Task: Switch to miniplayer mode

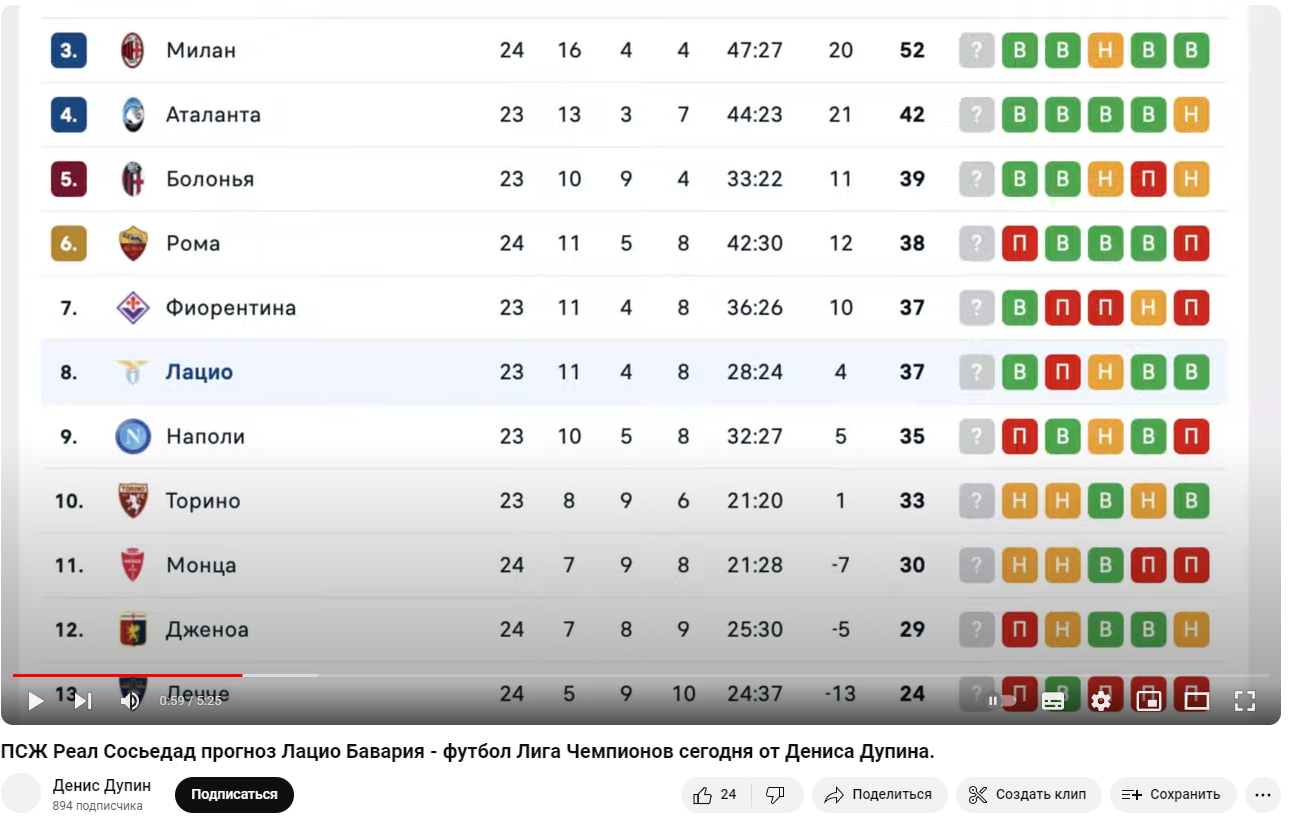Action: coord(1149,701)
